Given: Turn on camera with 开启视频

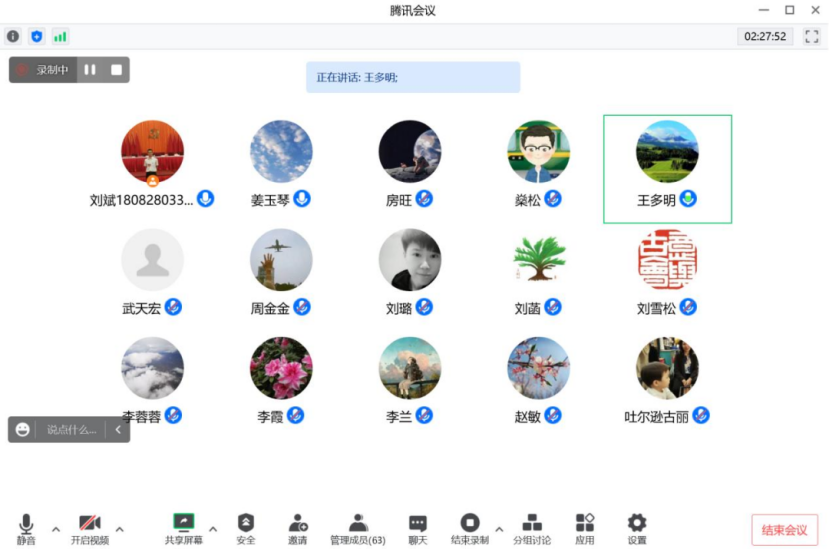Looking at the screenshot, I should tap(90, 529).
